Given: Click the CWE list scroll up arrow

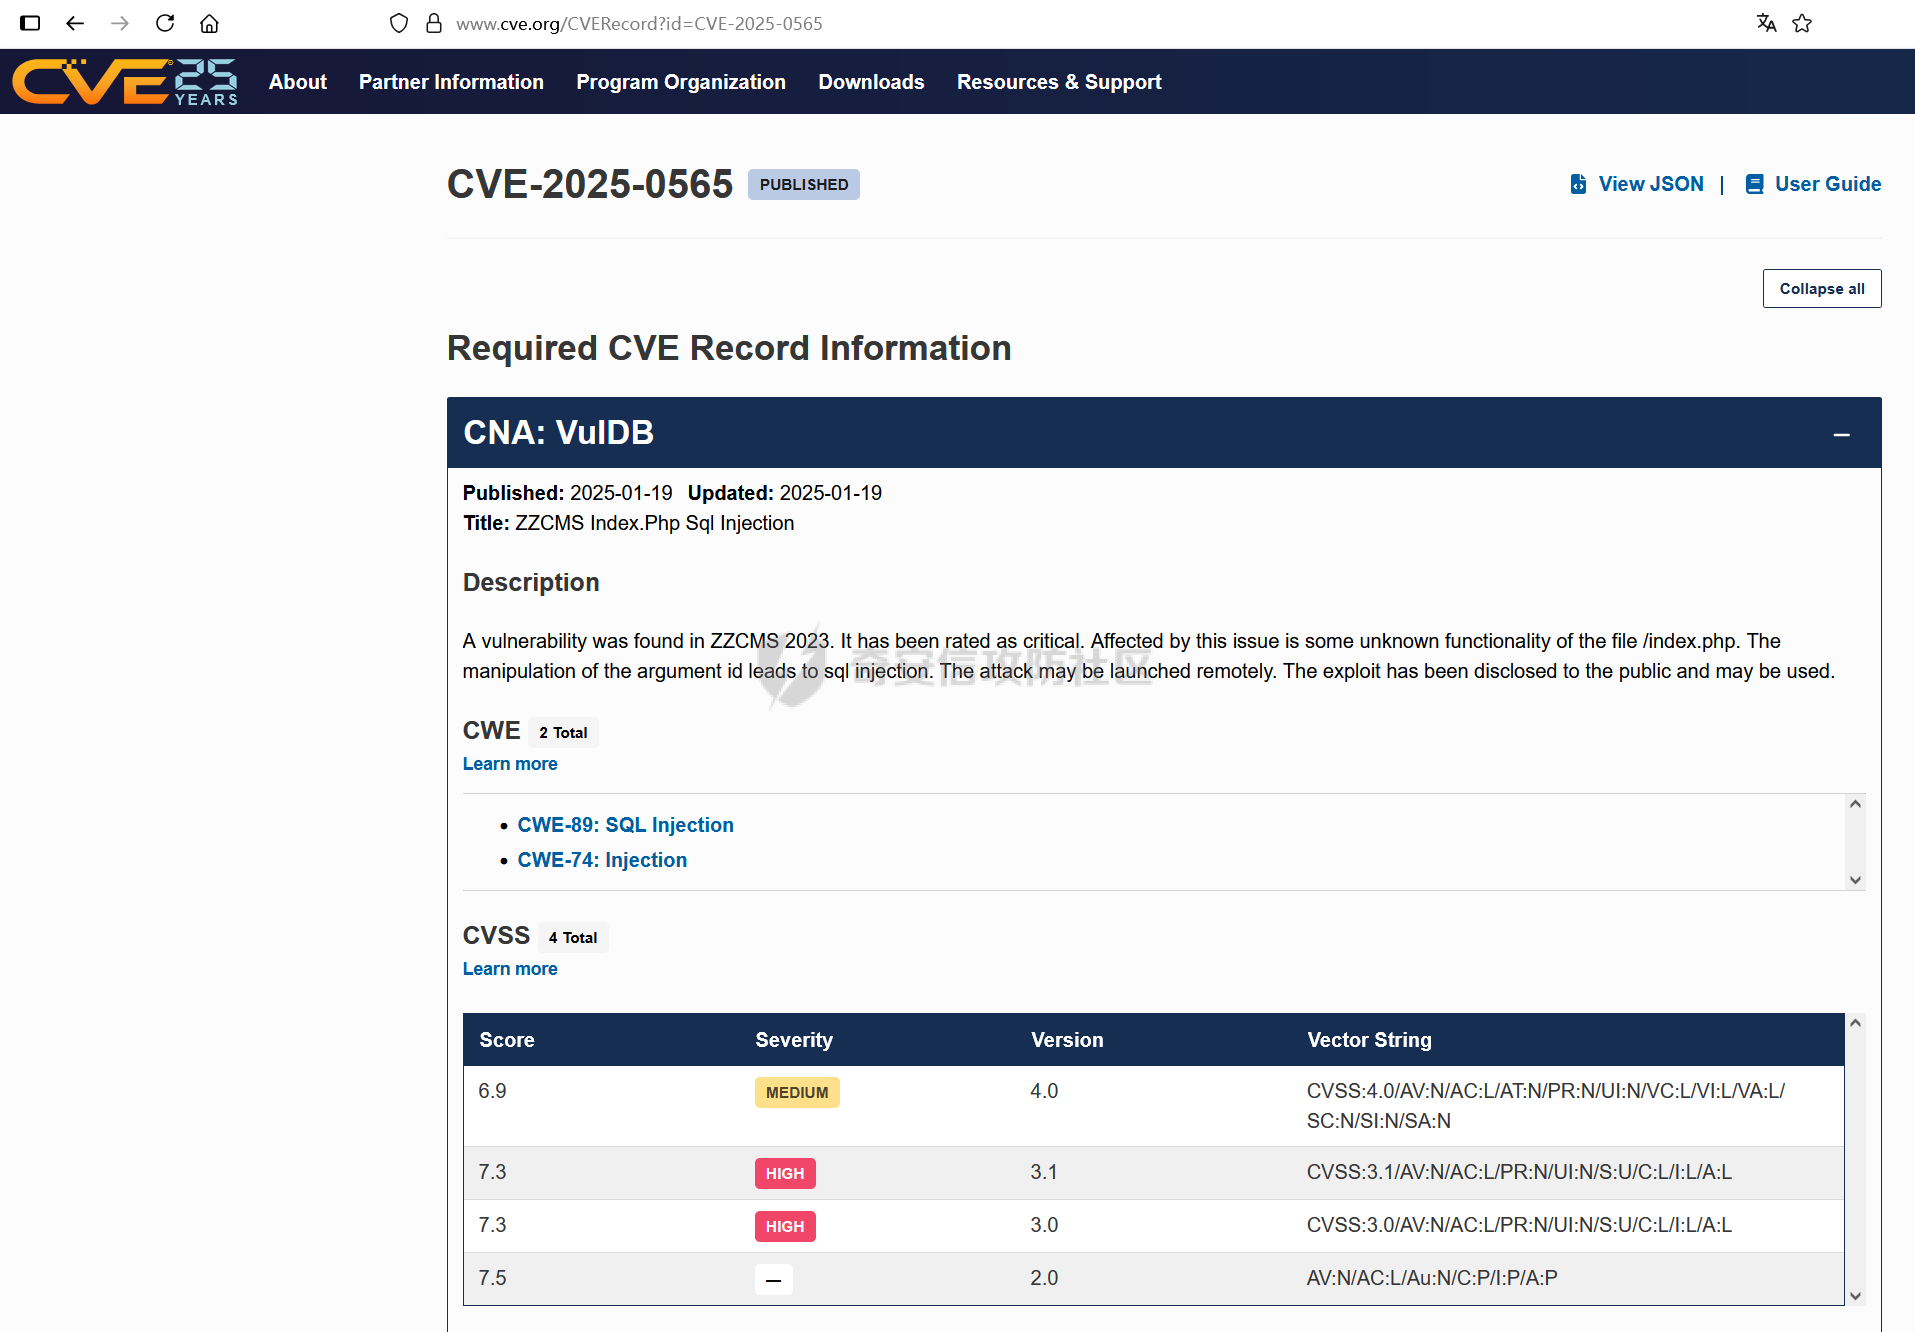Looking at the screenshot, I should (1855, 804).
